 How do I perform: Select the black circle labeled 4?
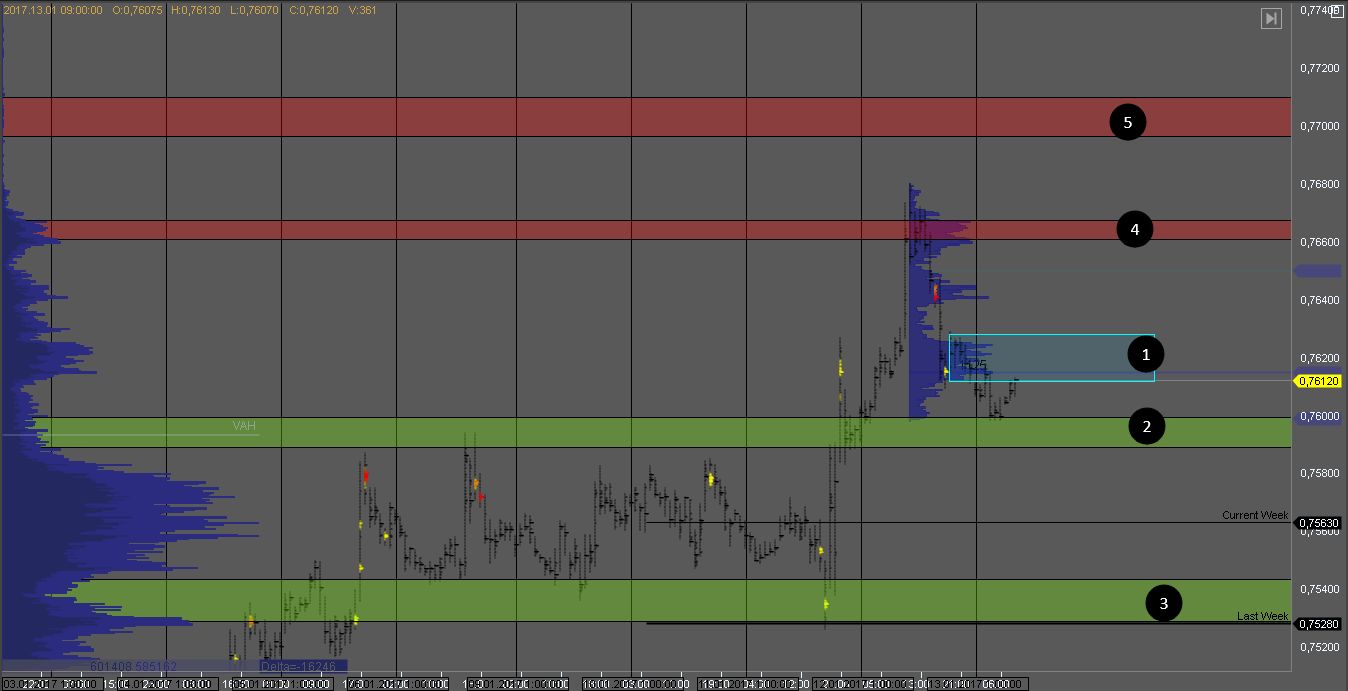tap(1134, 230)
